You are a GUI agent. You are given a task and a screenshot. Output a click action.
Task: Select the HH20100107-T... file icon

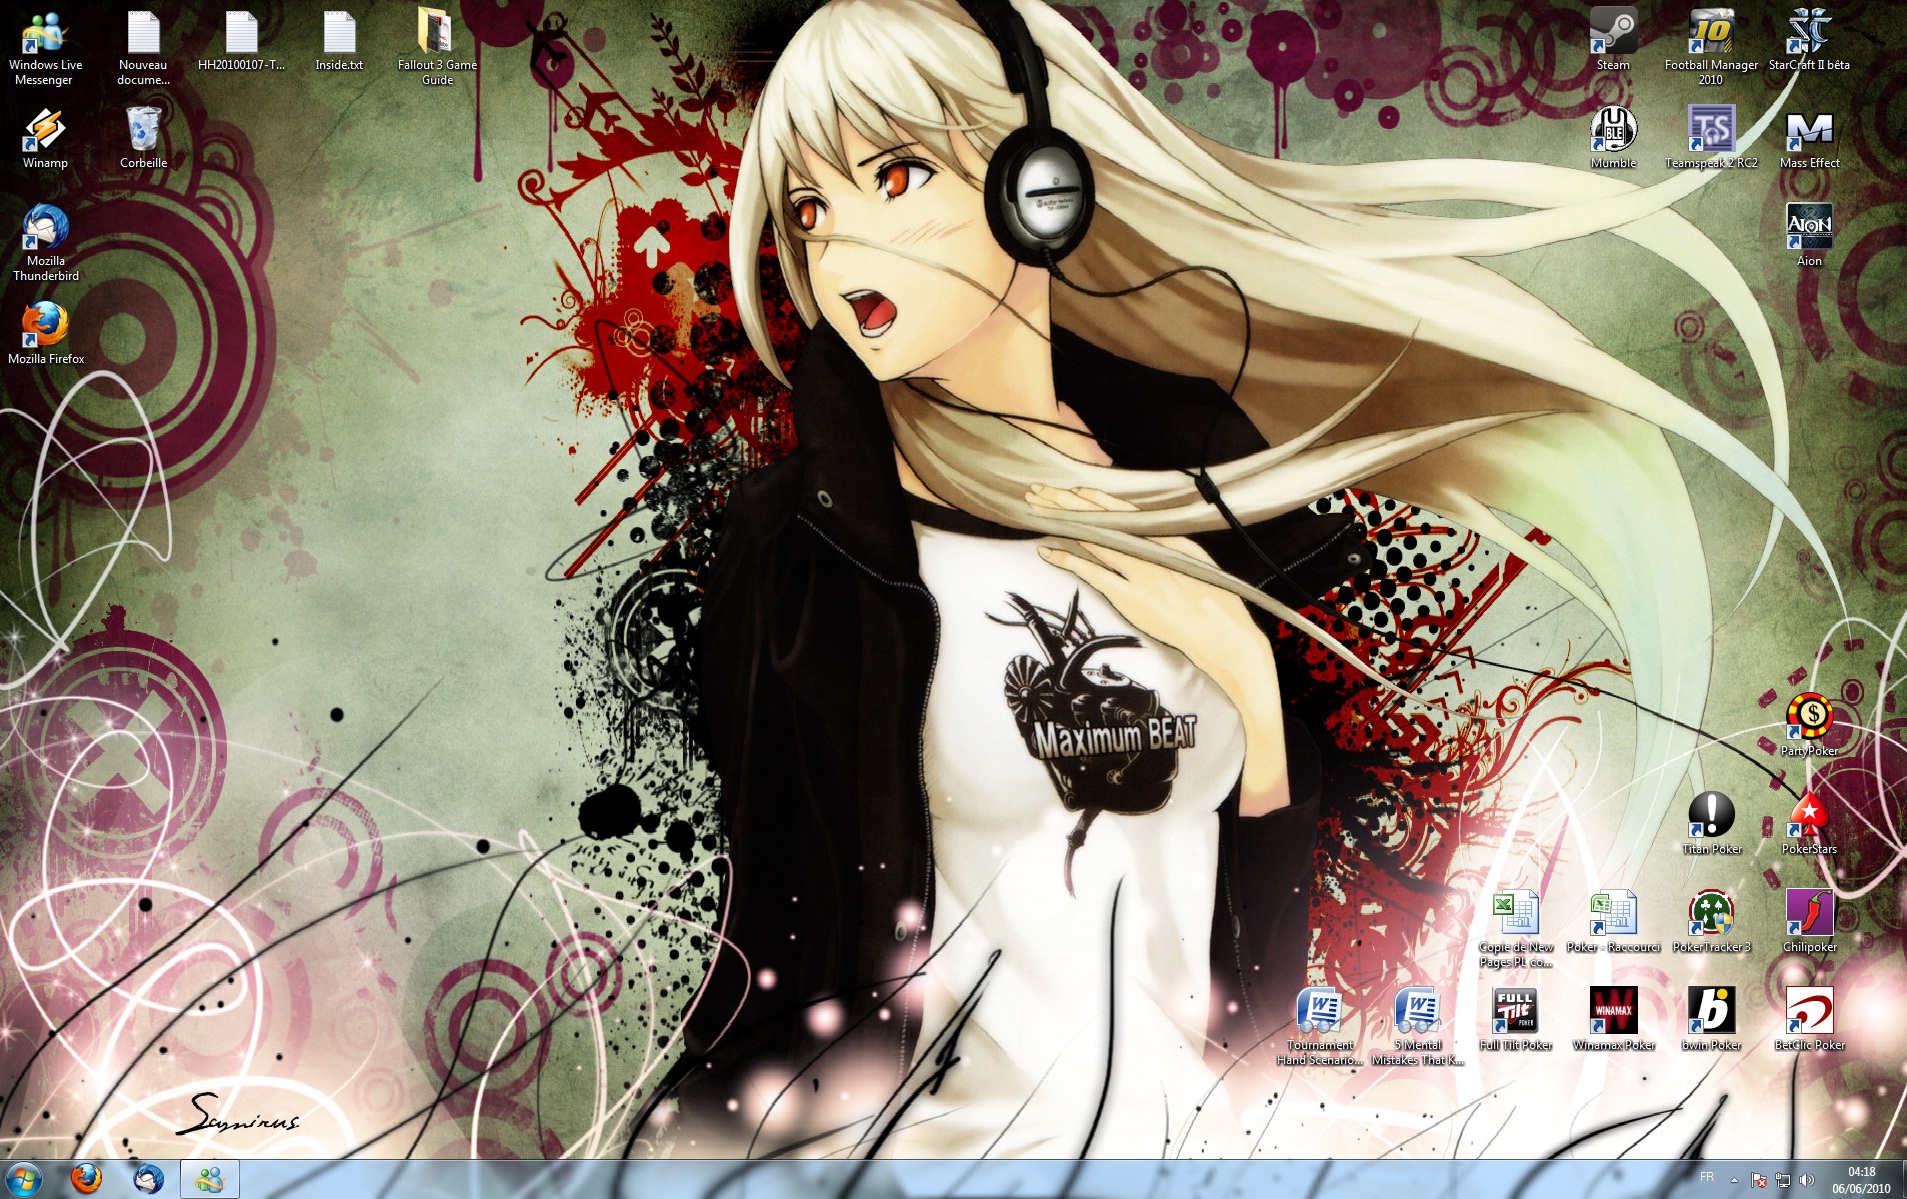241,41
